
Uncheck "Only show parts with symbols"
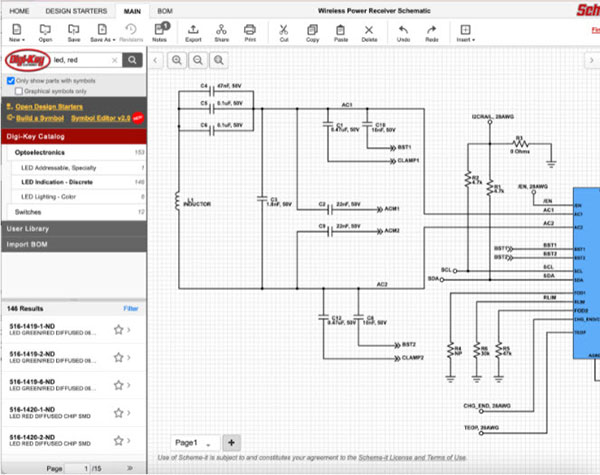point(11,80)
